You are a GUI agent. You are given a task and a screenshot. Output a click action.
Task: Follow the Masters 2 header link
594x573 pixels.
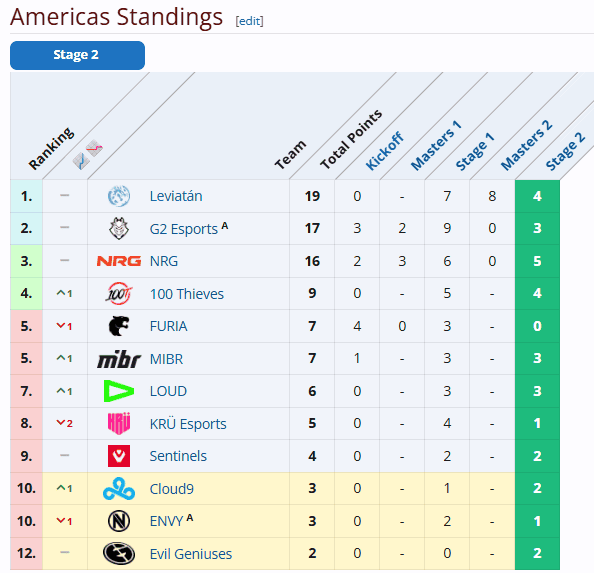[526, 145]
